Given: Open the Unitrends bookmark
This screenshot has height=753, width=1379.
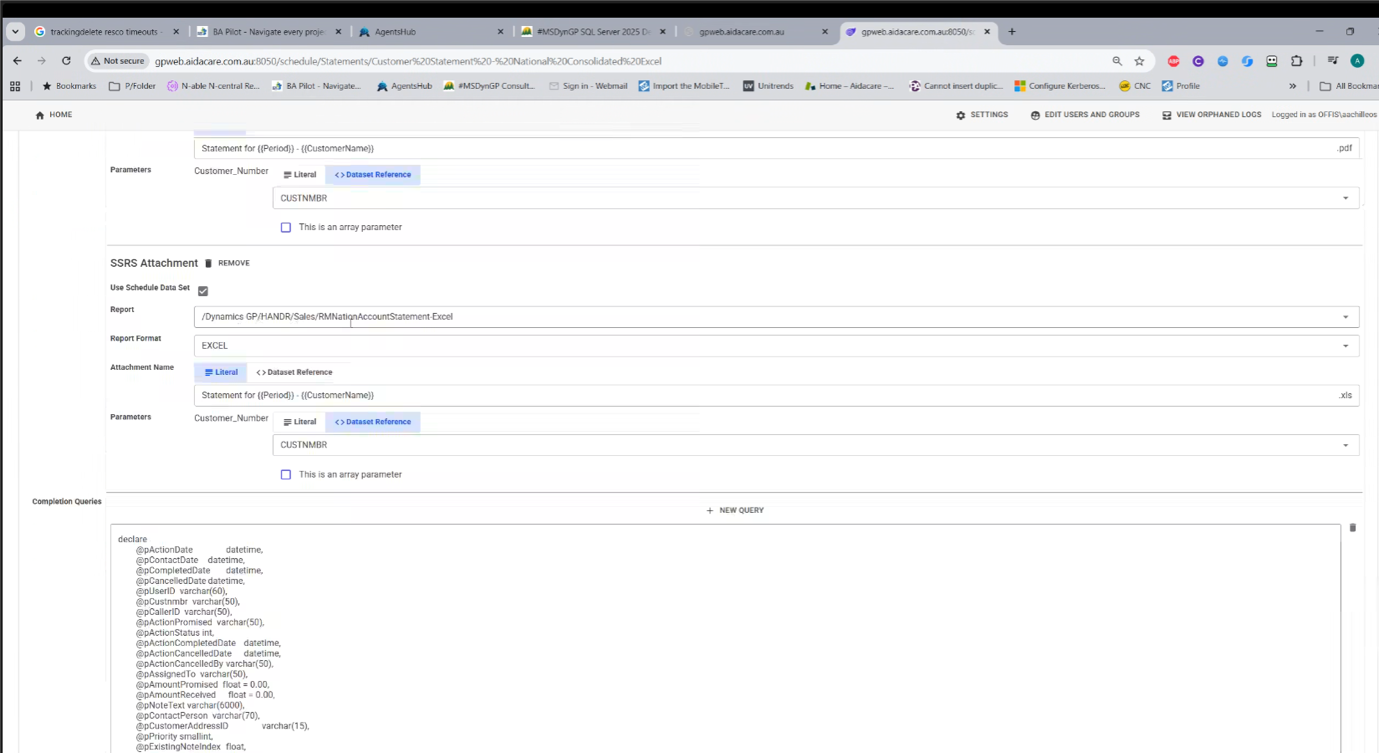Looking at the screenshot, I should coord(768,86).
